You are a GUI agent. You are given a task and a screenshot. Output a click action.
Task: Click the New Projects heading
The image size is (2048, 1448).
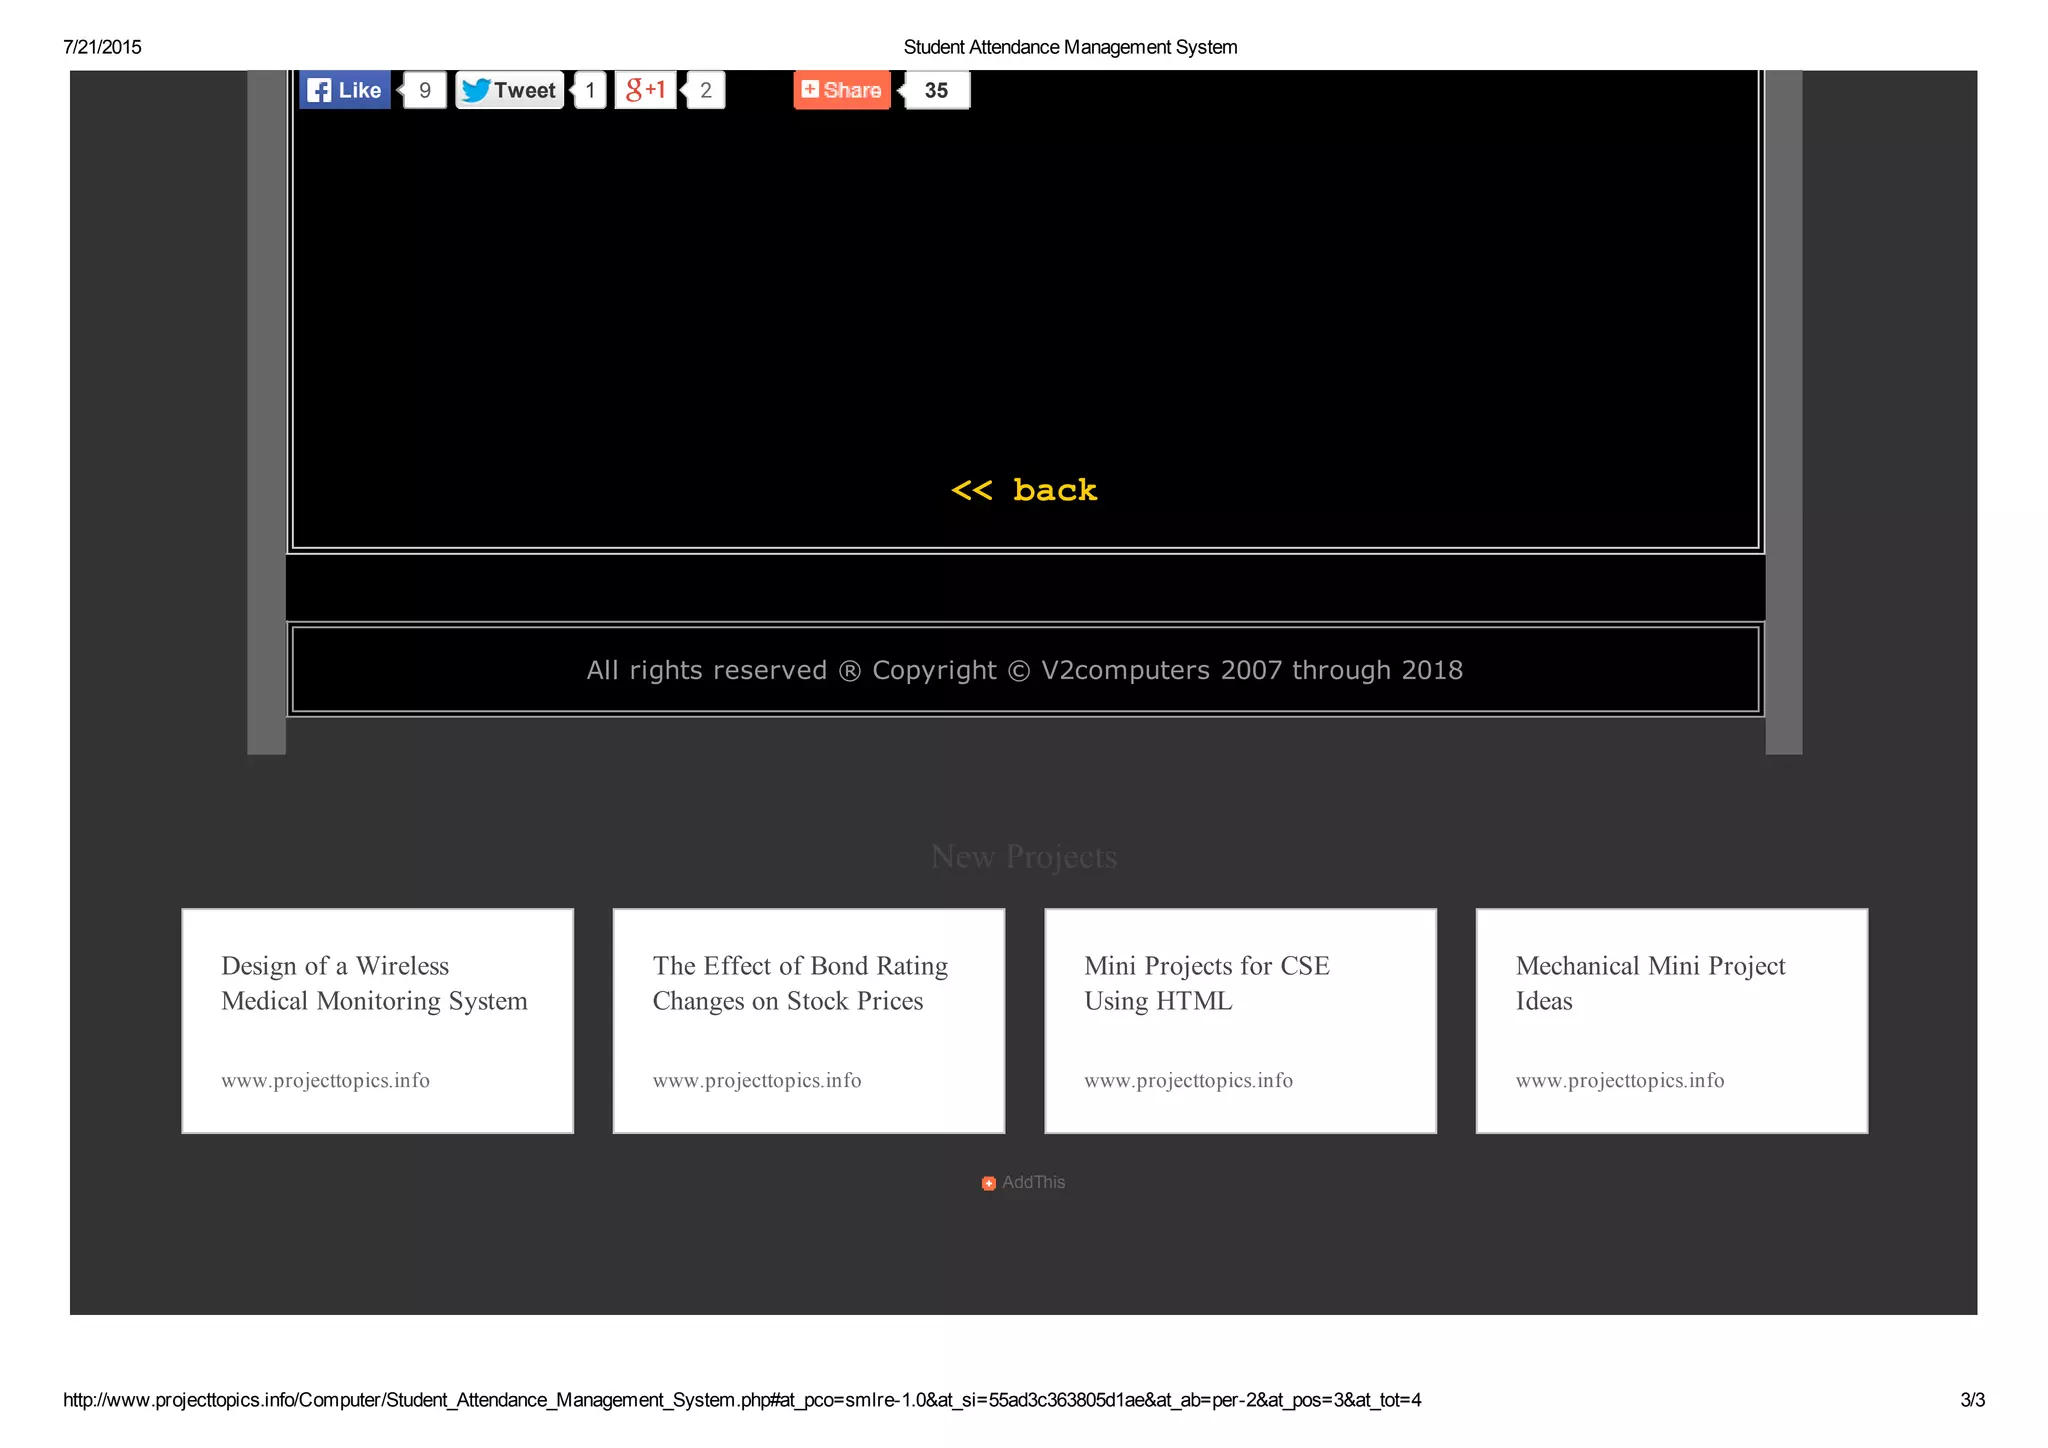[x=1024, y=857]
